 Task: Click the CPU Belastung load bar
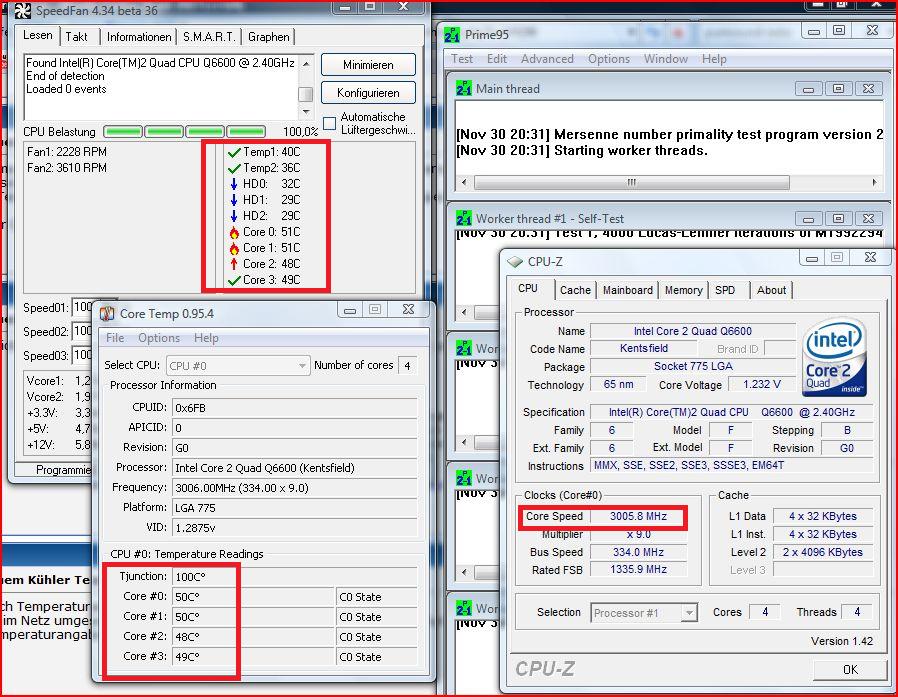point(184,132)
